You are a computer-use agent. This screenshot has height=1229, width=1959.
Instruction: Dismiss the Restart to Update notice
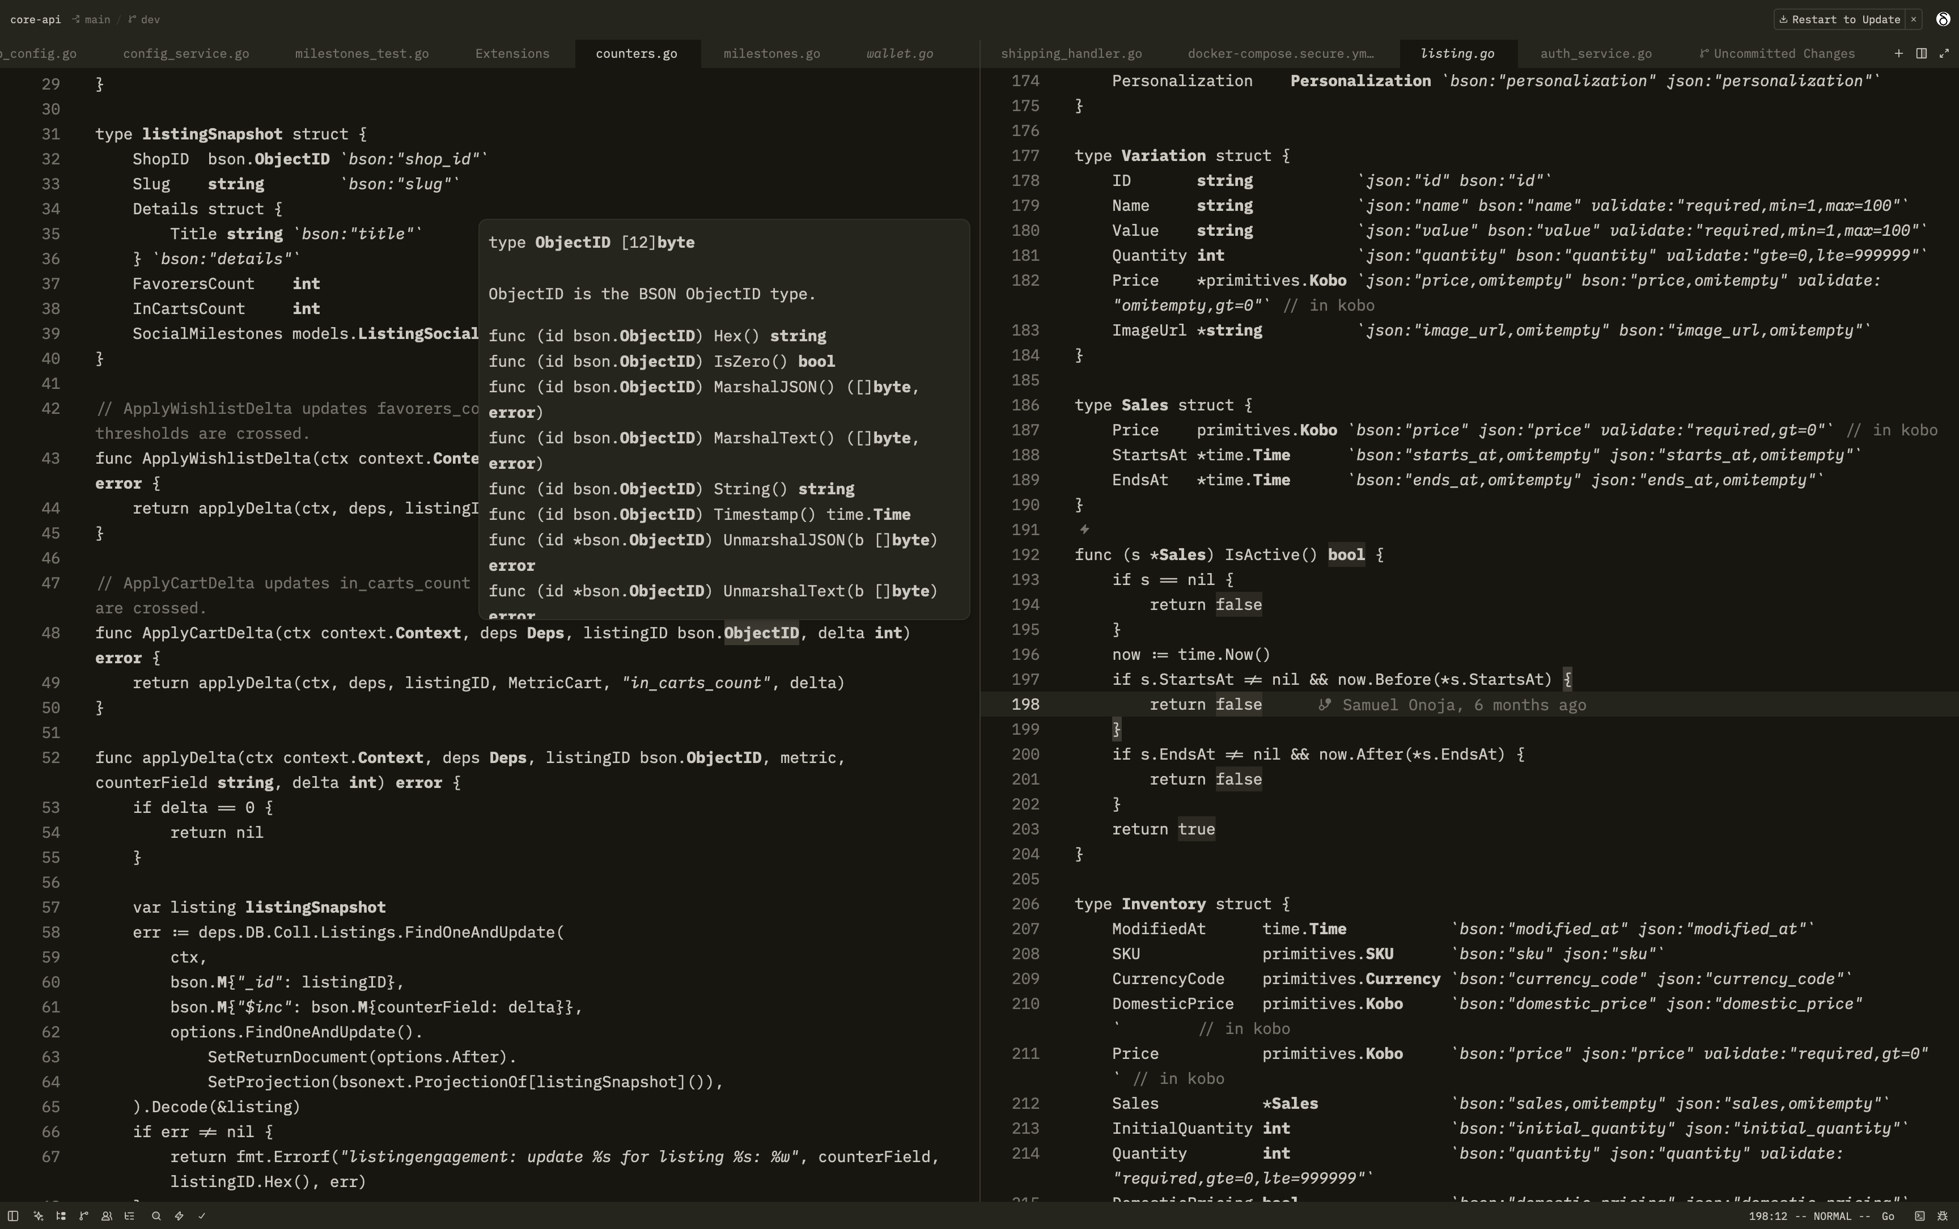1913,19
